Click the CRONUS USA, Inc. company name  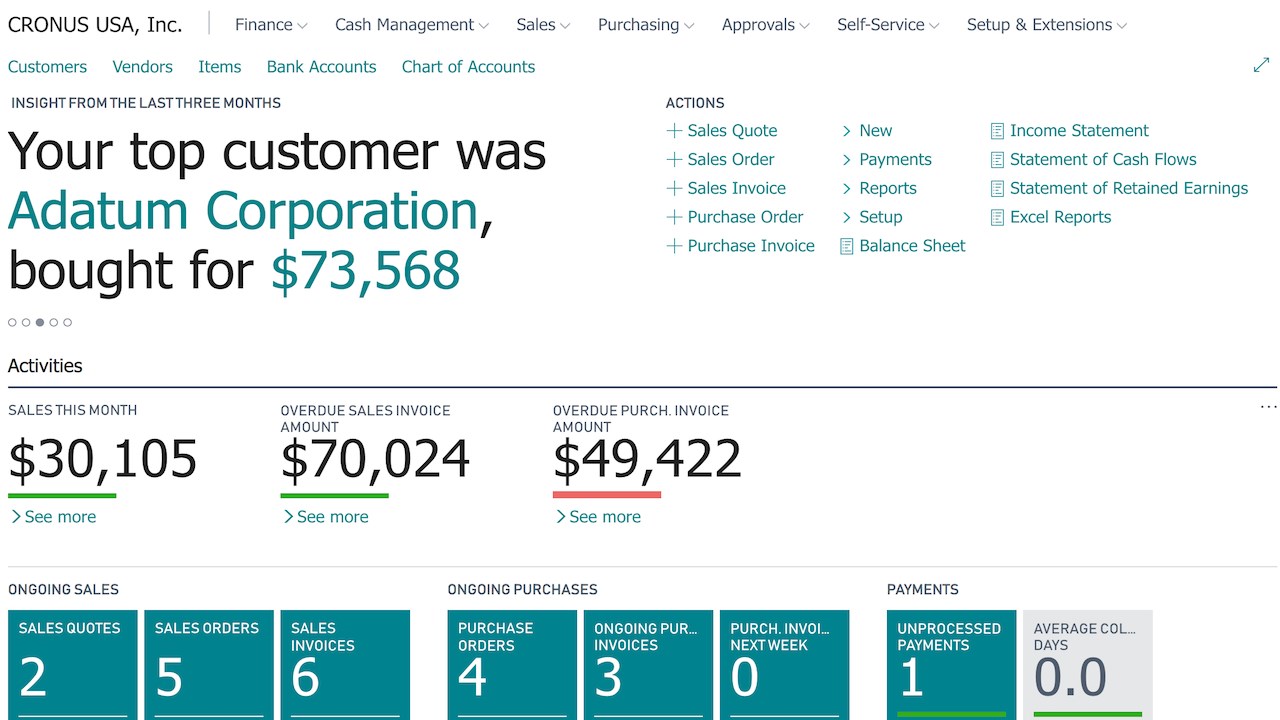click(95, 25)
